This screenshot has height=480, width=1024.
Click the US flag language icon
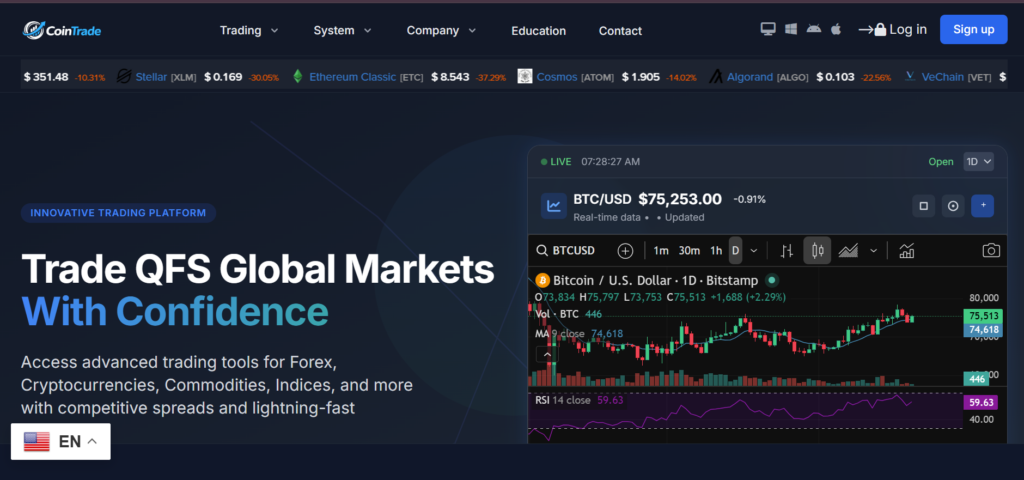coord(37,441)
